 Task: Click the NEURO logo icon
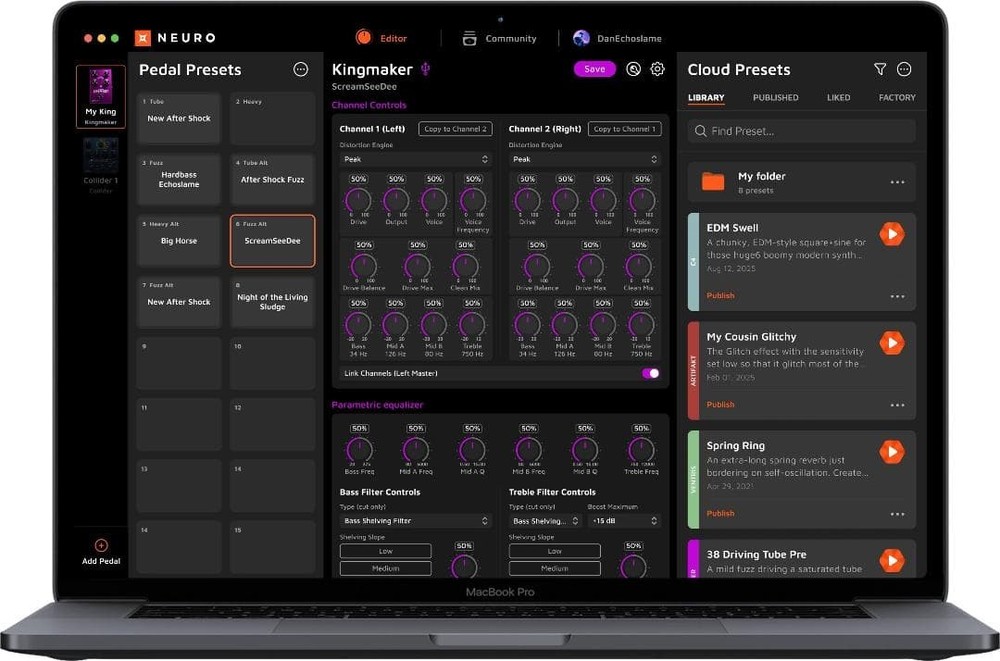pyautogui.click(x=143, y=38)
